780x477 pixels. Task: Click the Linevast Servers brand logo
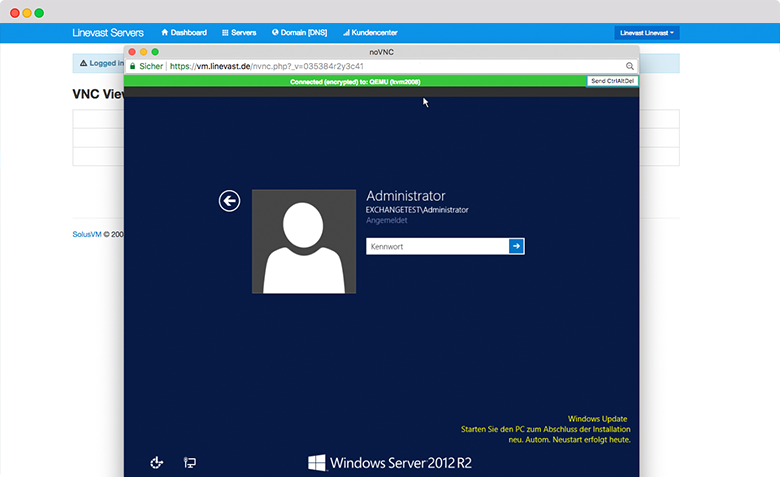(x=108, y=33)
